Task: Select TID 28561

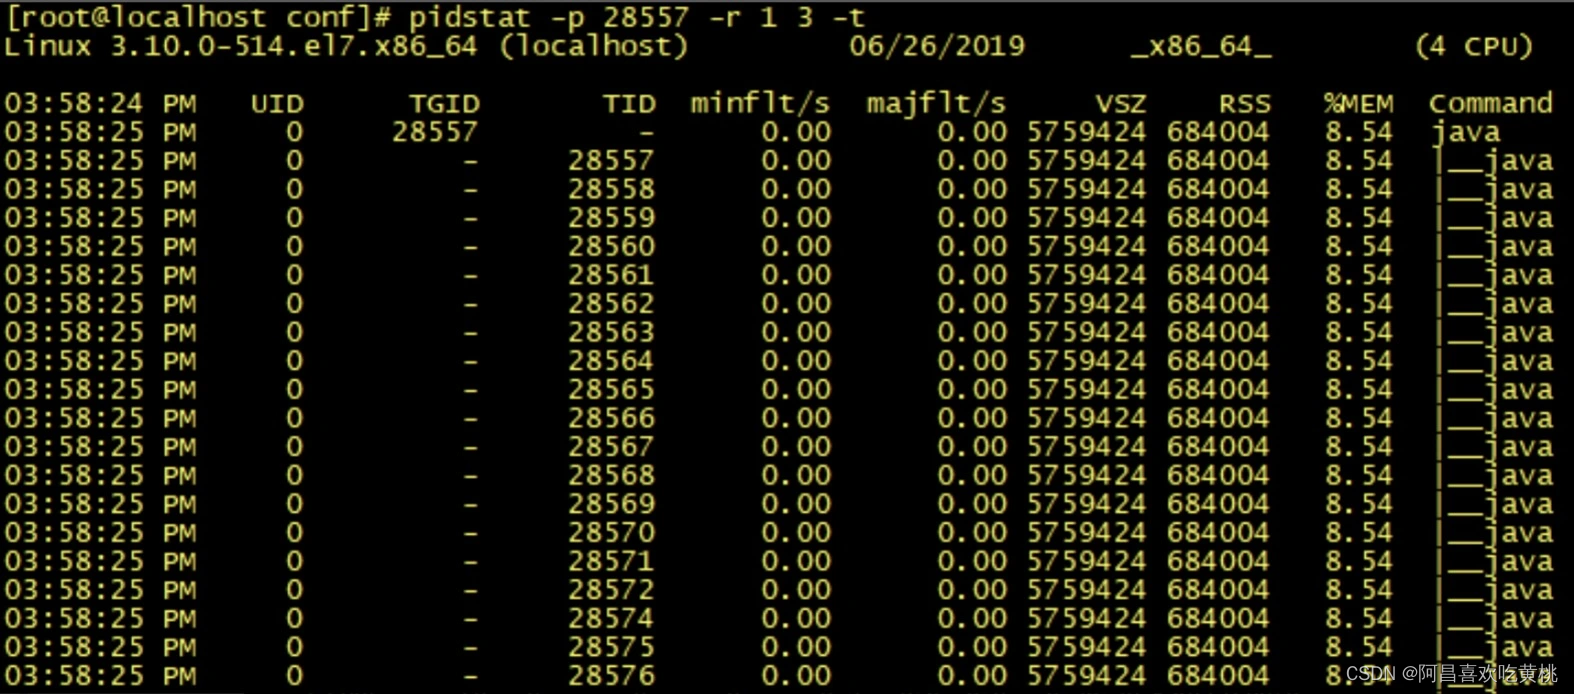Action: (x=611, y=275)
